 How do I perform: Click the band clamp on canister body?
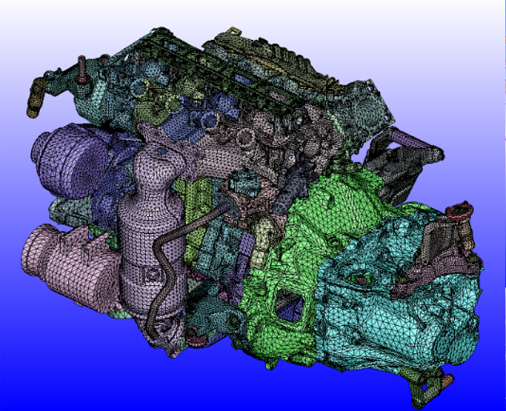(152, 274)
